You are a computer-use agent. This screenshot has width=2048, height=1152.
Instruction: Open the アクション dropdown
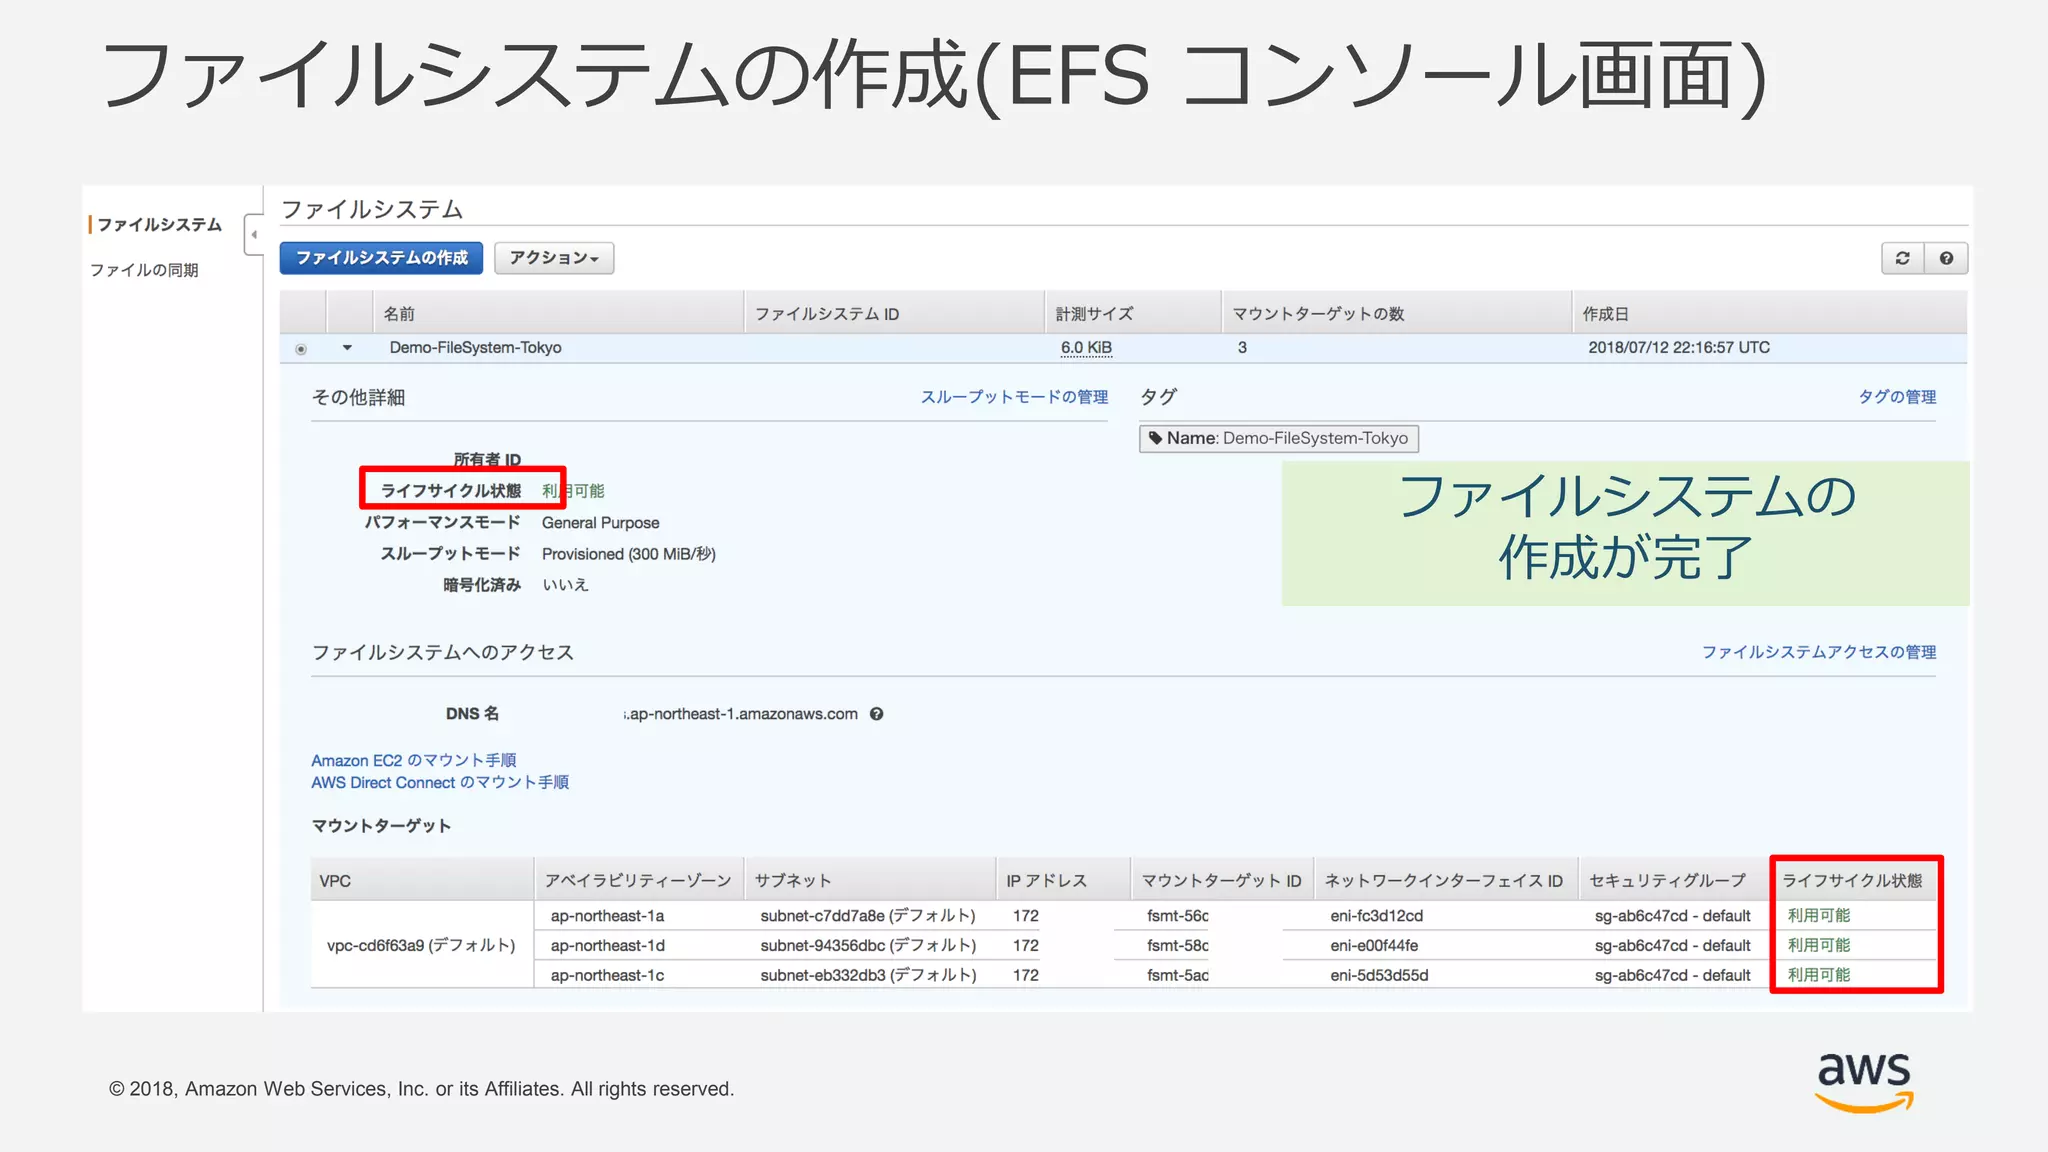coord(554,258)
